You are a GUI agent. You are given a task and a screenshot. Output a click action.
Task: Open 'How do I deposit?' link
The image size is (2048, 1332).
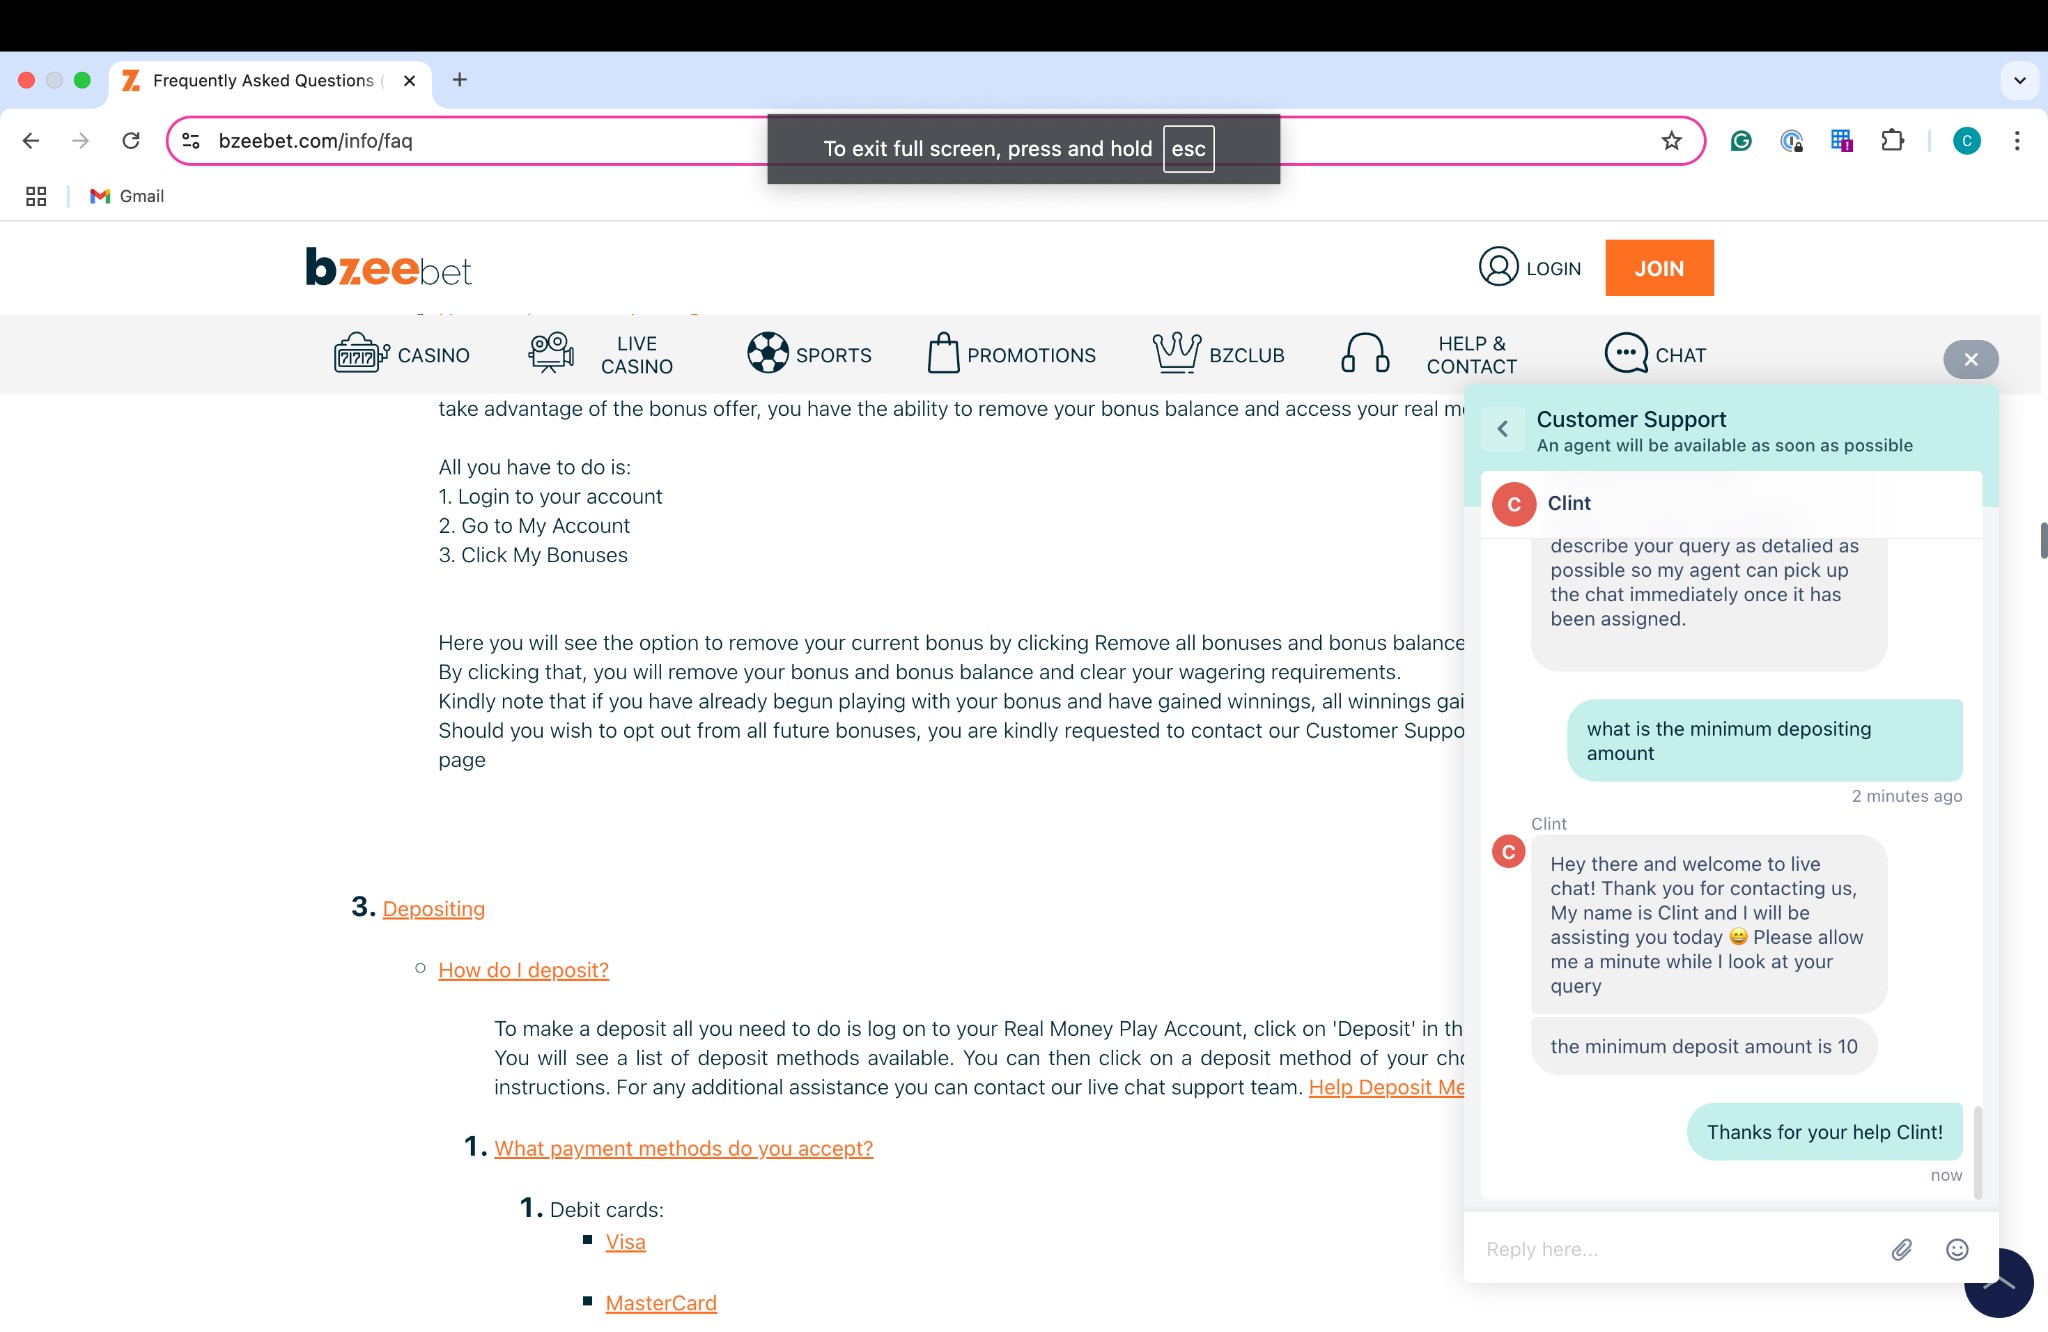pos(523,970)
